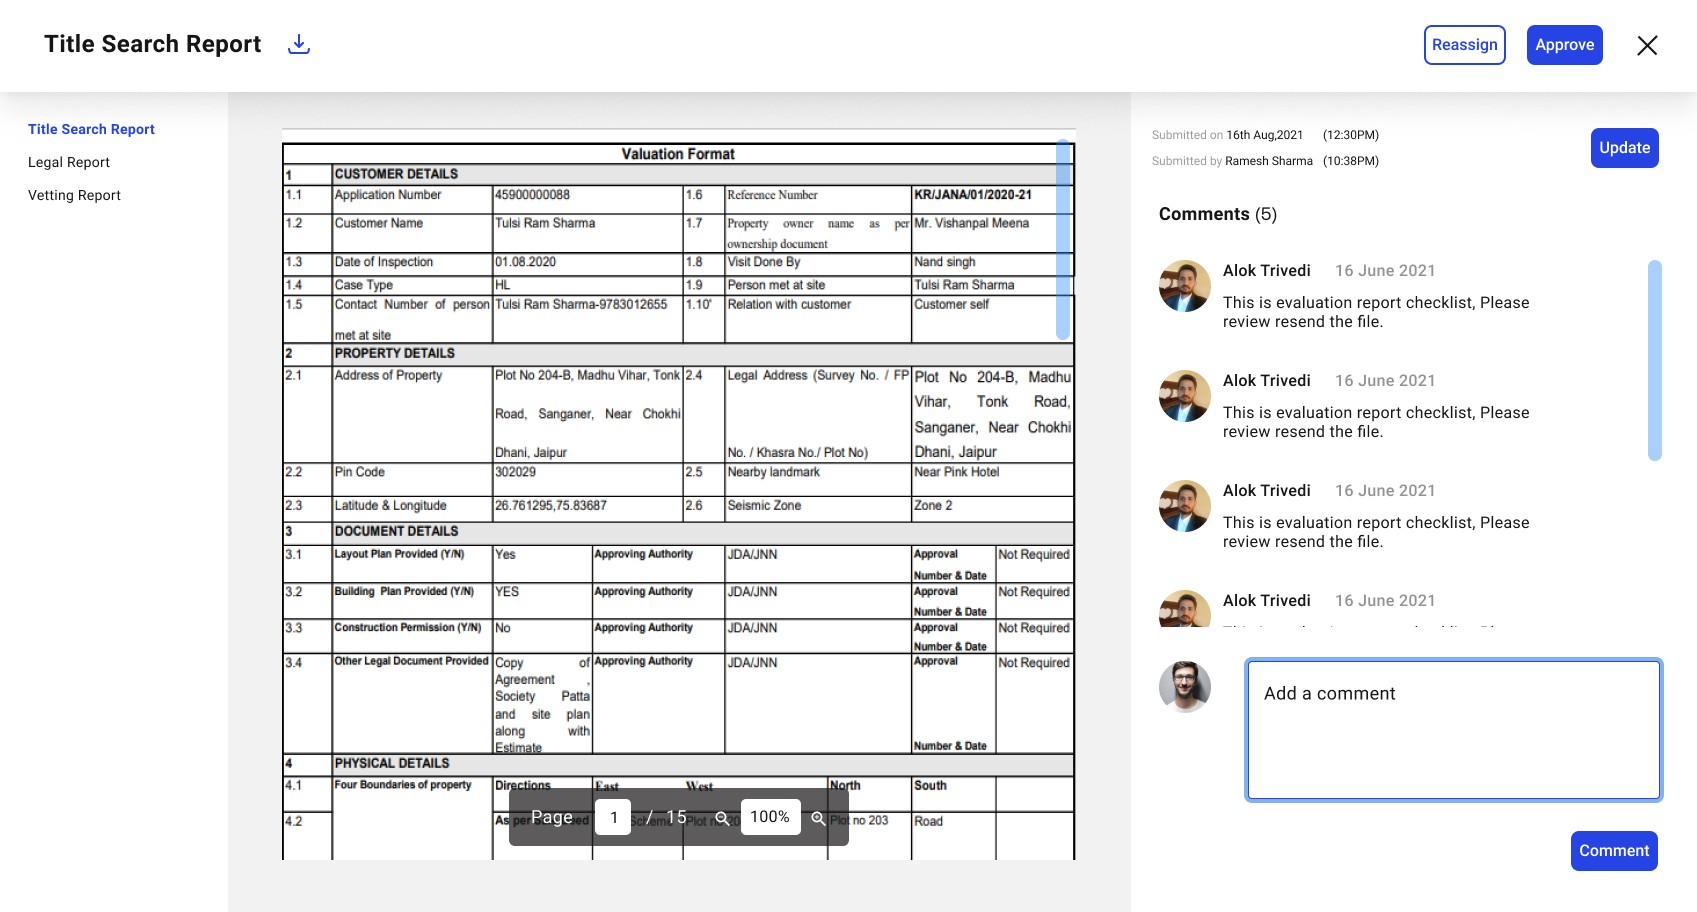The height and width of the screenshot is (912, 1697).
Task: Click Title Search Report page heading
Action: [x=152, y=44]
